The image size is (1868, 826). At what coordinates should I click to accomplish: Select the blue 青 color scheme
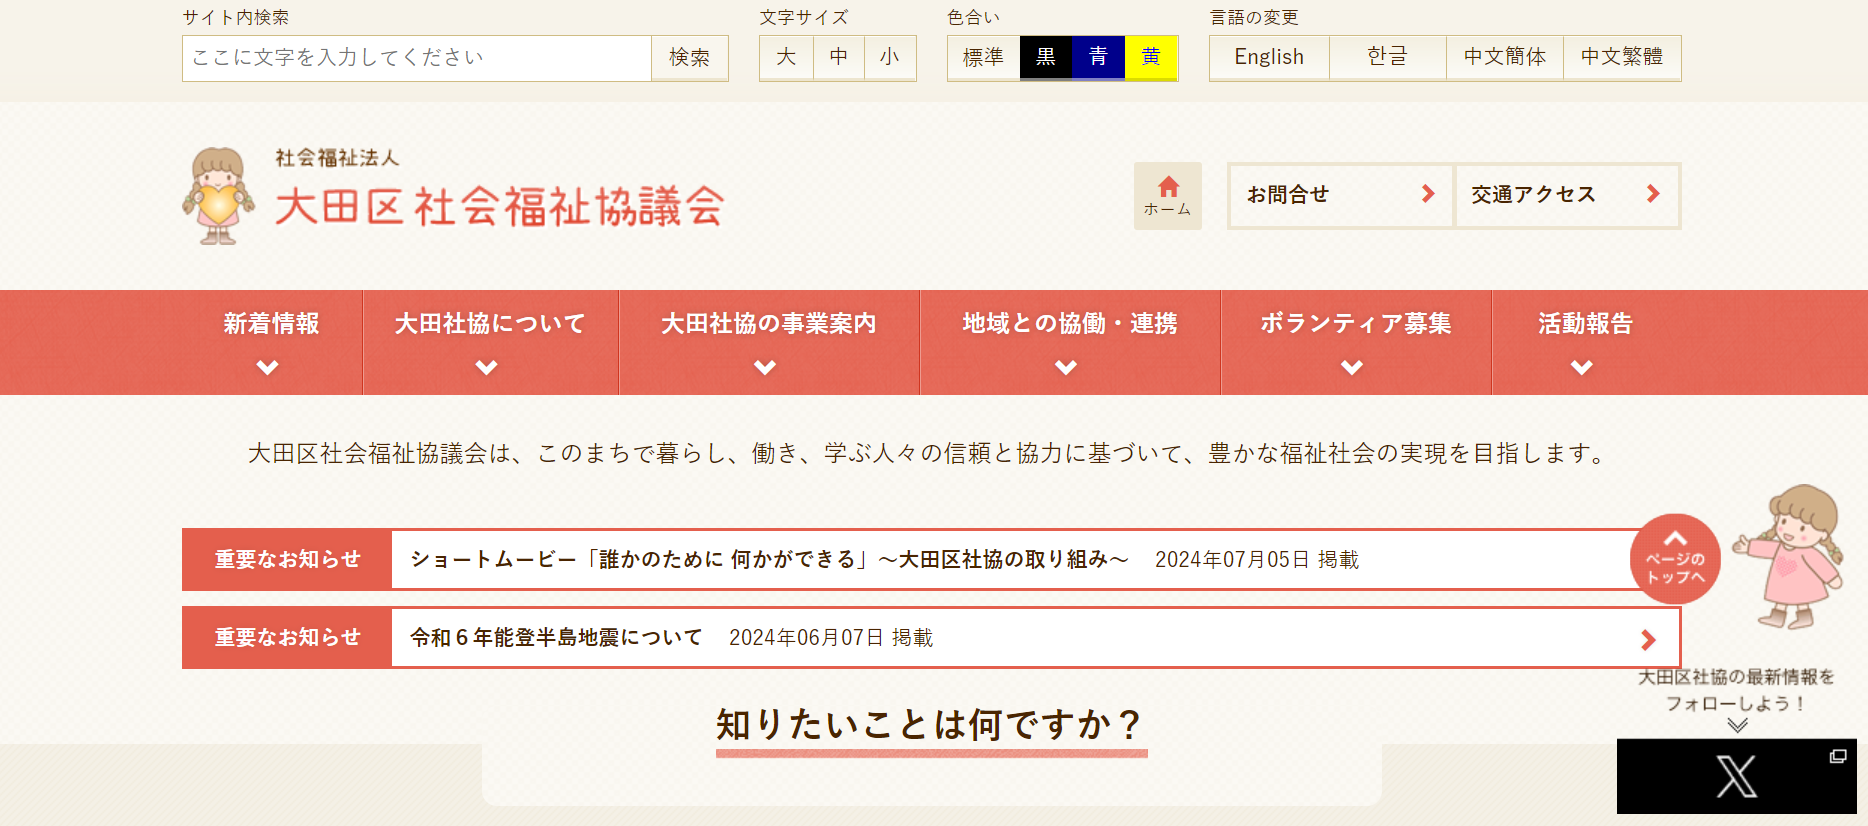[x=1098, y=57]
